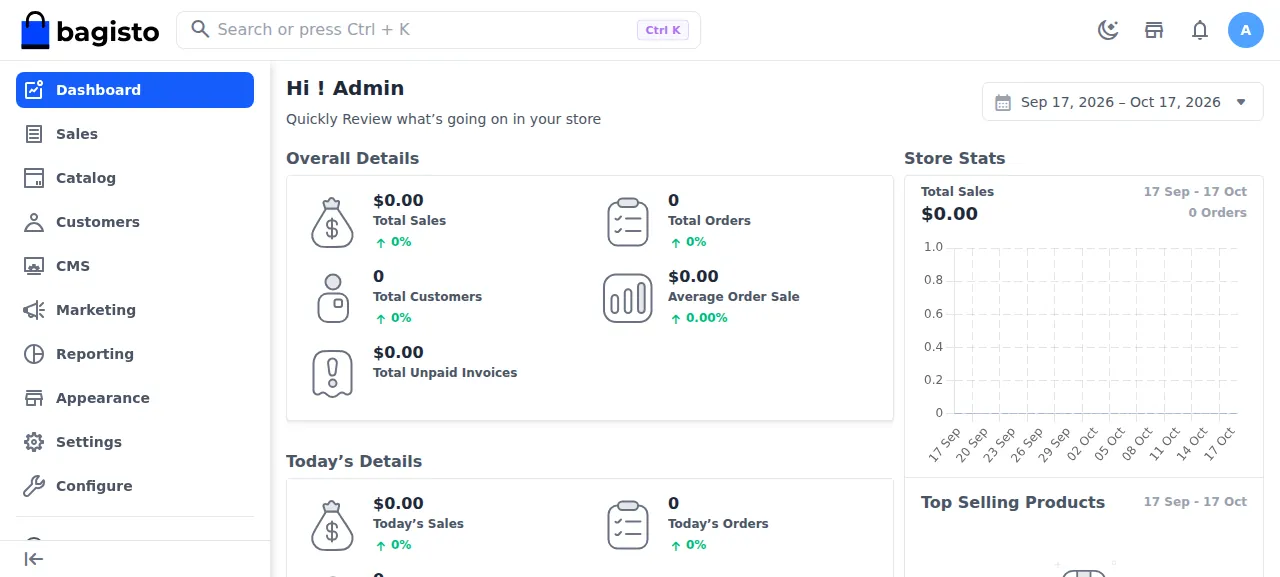
Task: Click the Appearance sidebar icon
Action: (34, 398)
